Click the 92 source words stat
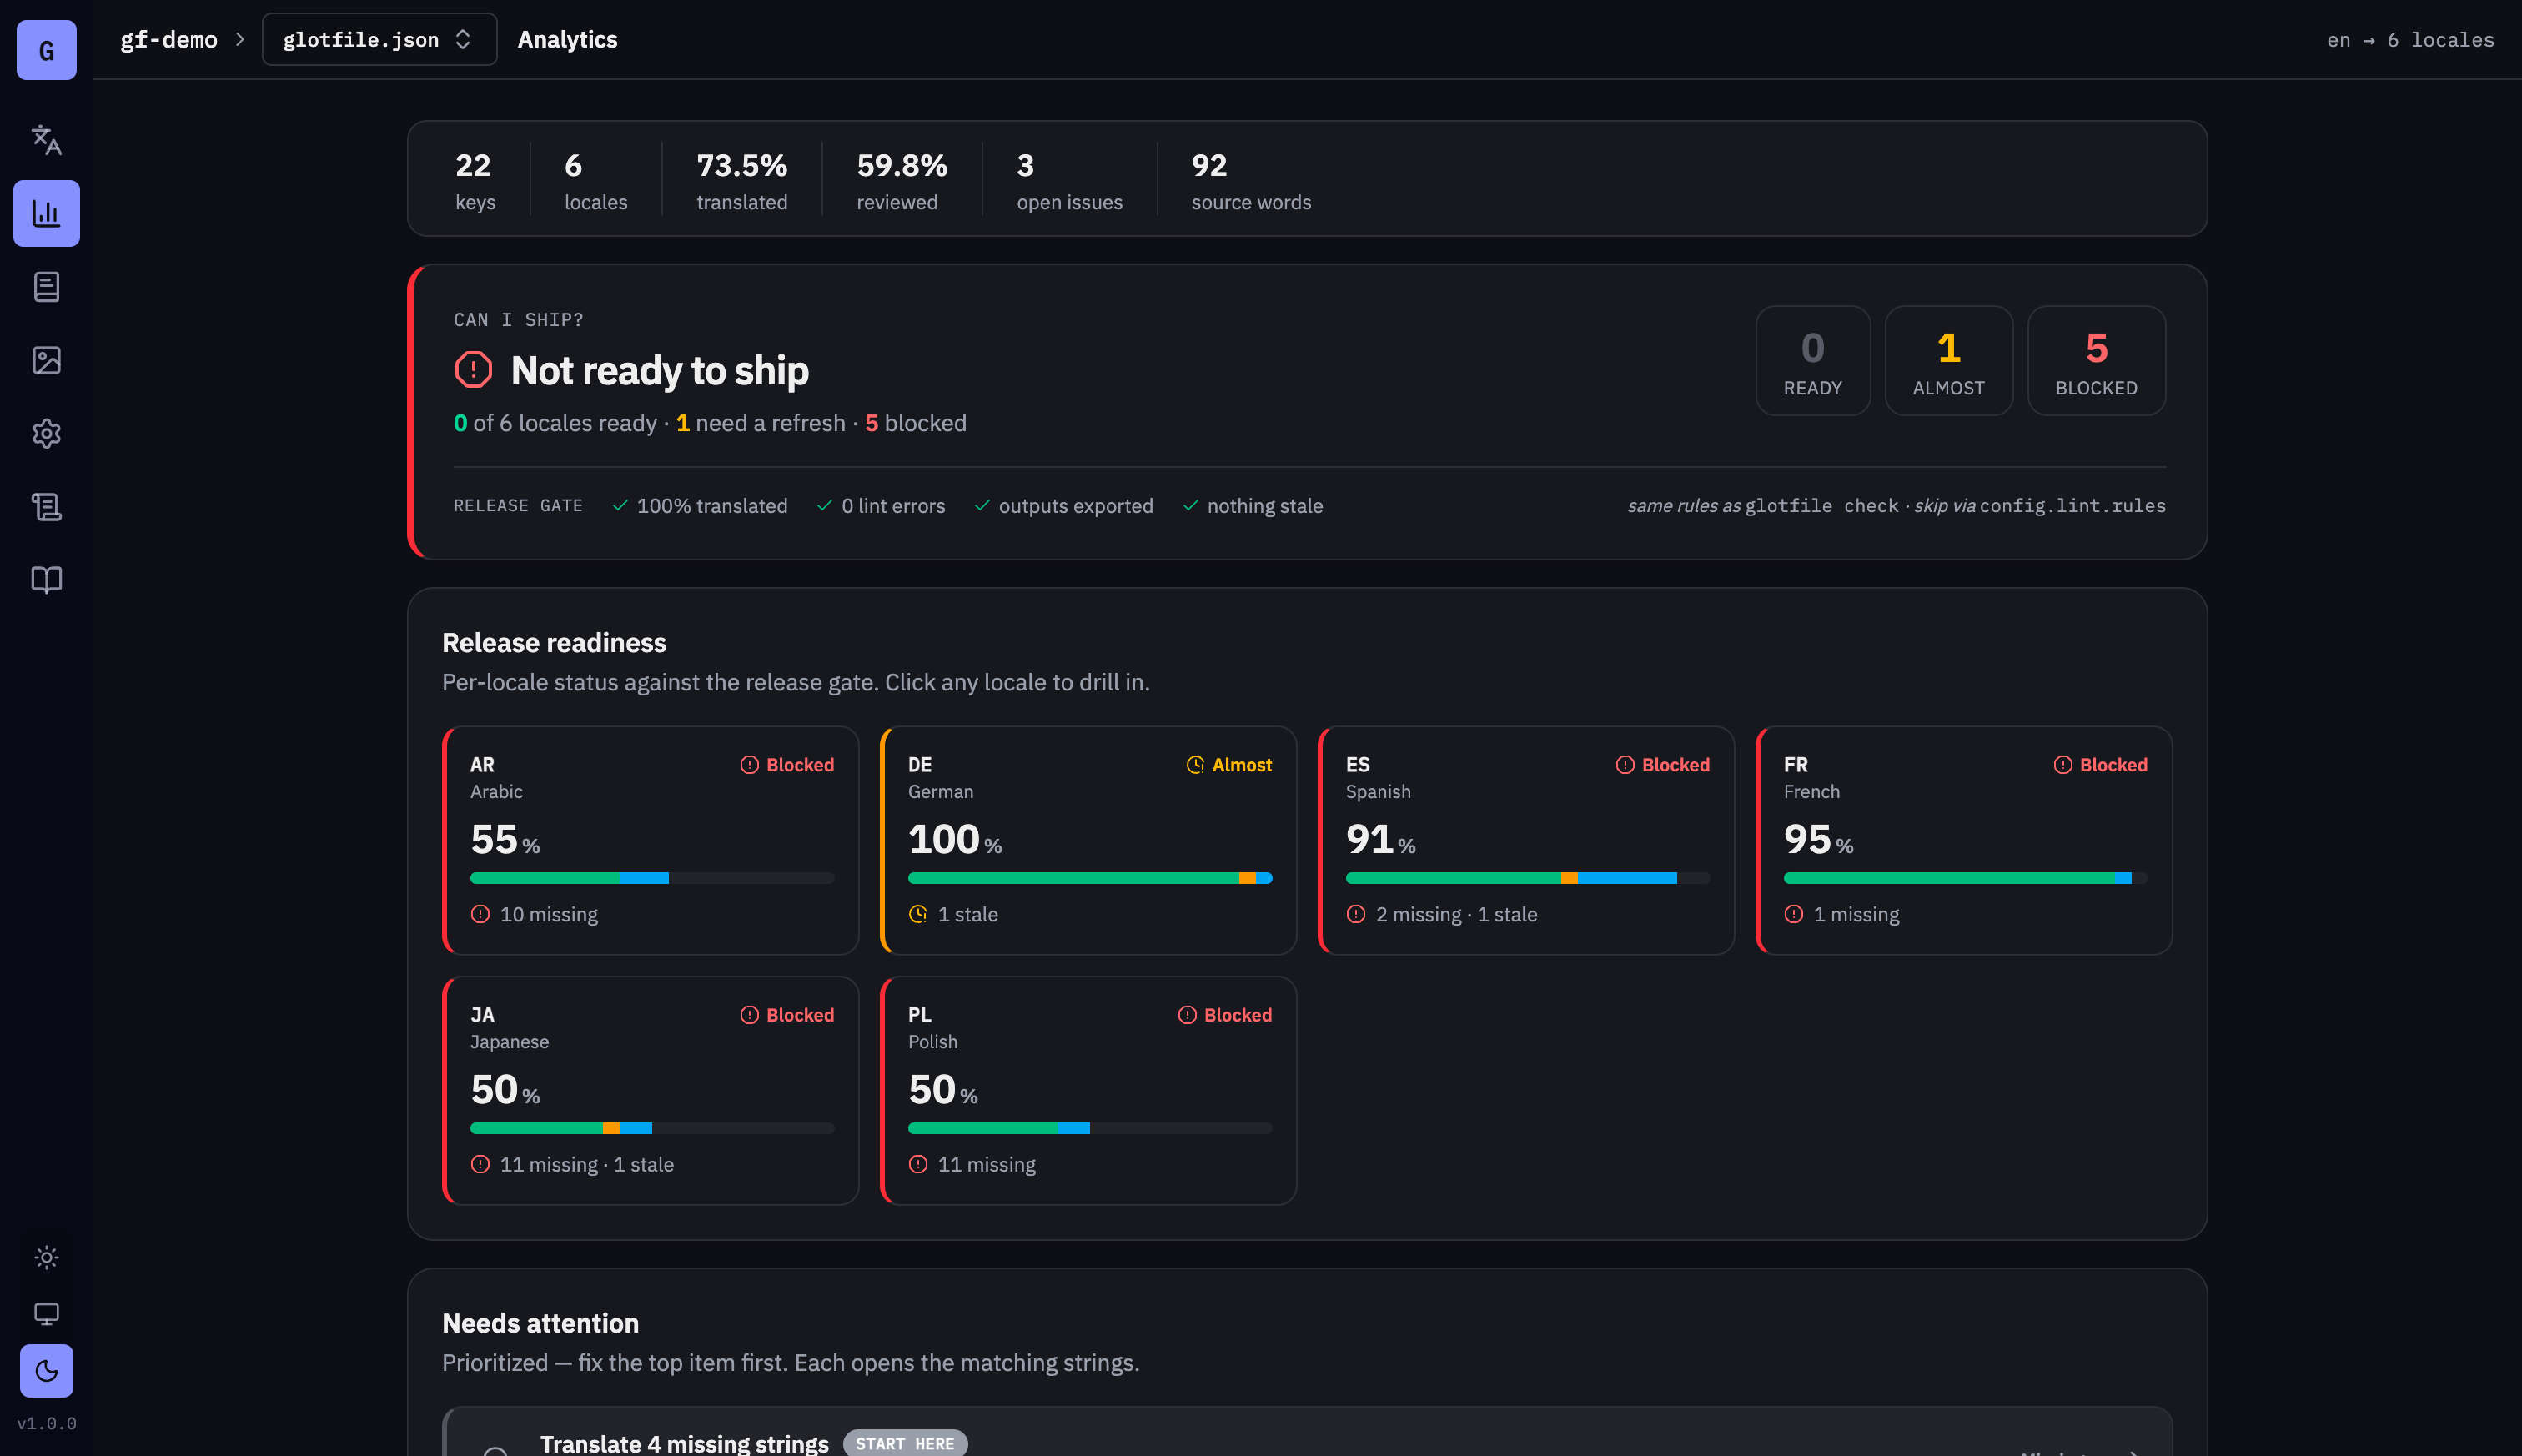2522x1456 pixels. 1251,180
